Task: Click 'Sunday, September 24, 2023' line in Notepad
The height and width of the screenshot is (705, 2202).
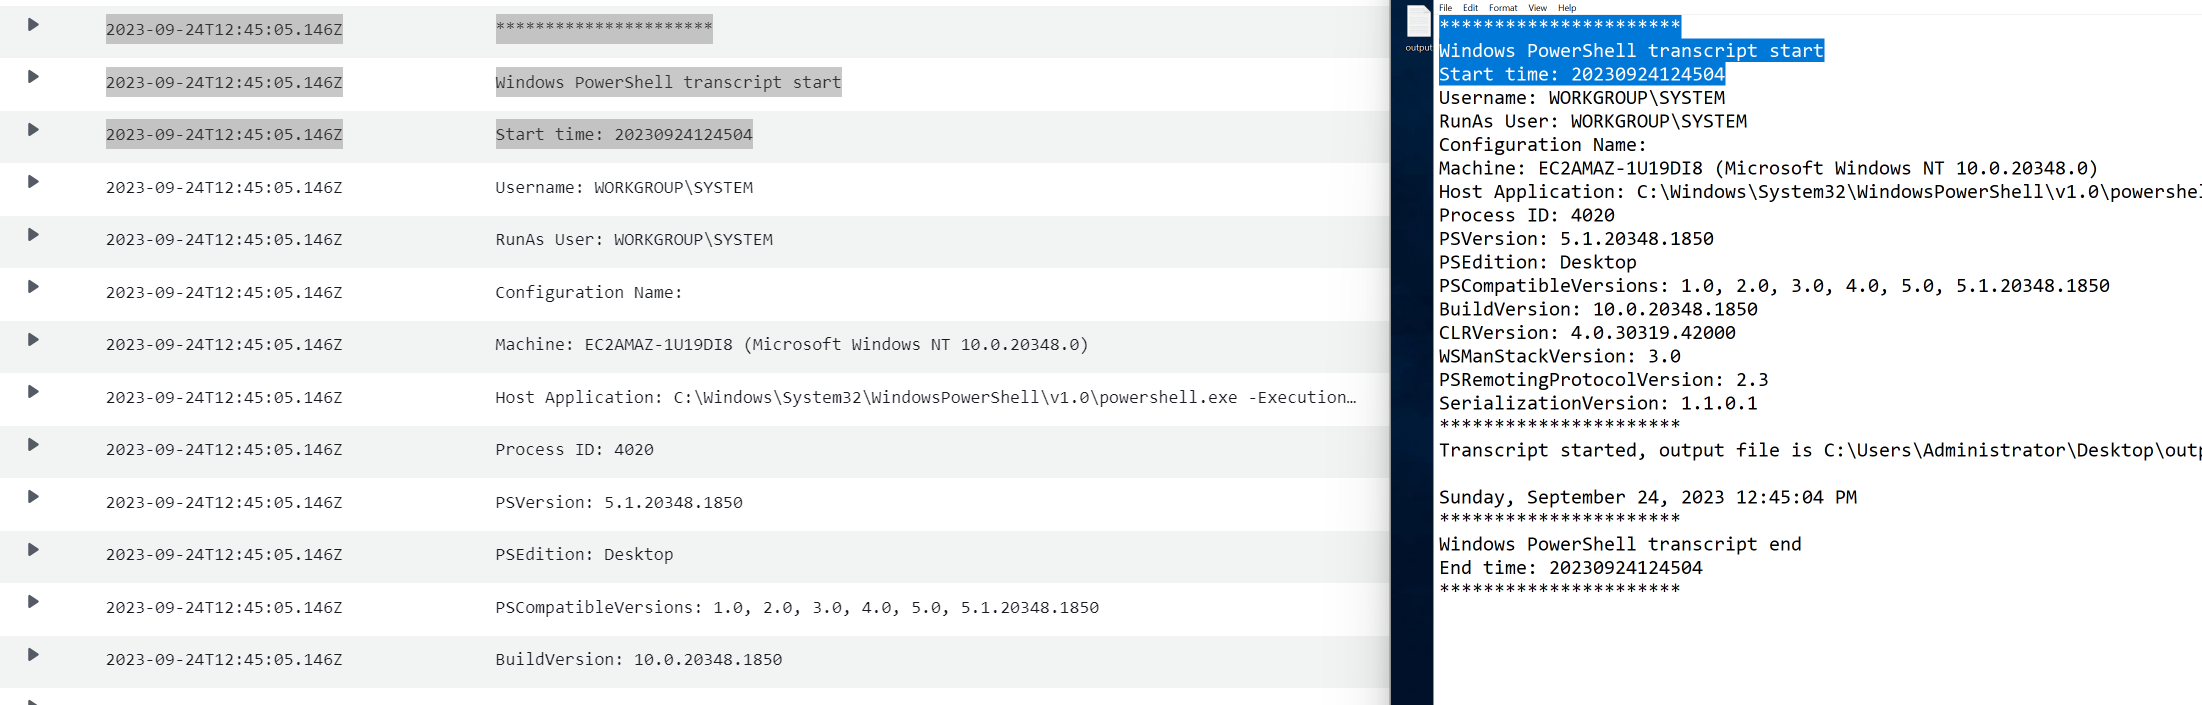Action: pos(1648,497)
